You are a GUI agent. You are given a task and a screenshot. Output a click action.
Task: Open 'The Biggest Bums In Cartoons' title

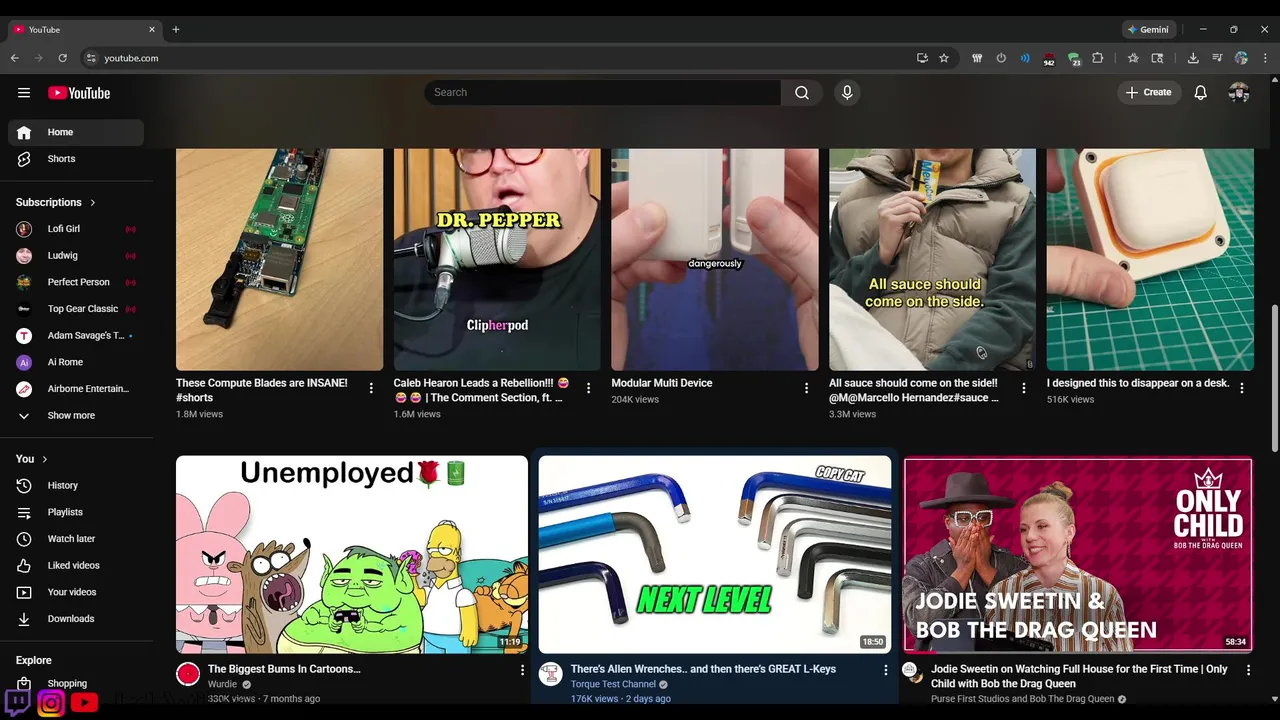tap(284, 669)
